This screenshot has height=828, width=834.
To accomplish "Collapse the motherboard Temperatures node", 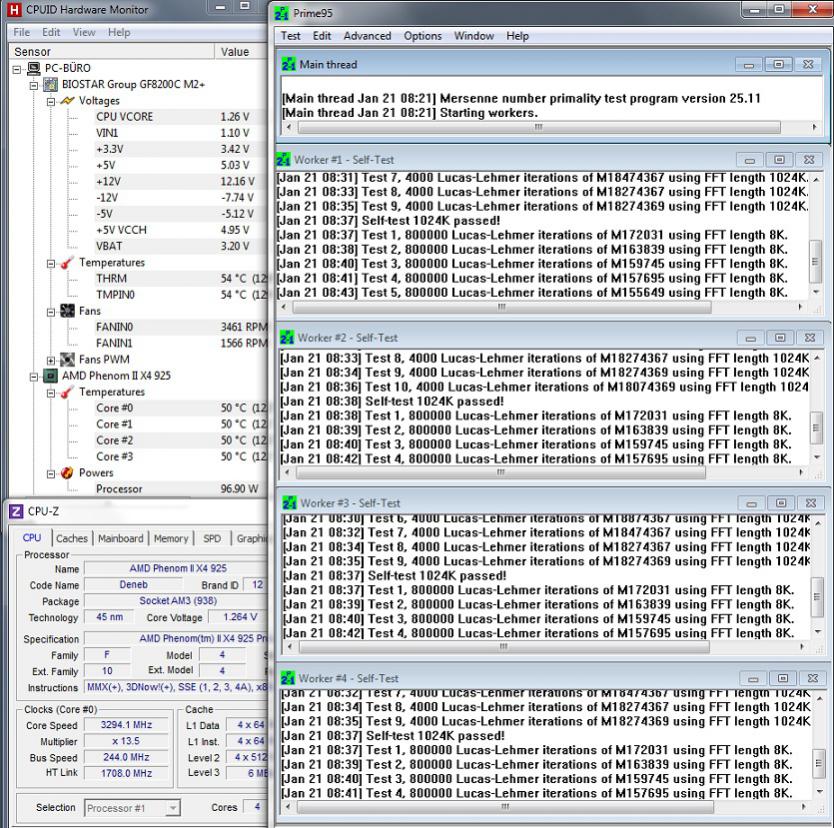I will [x=51, y=263].
